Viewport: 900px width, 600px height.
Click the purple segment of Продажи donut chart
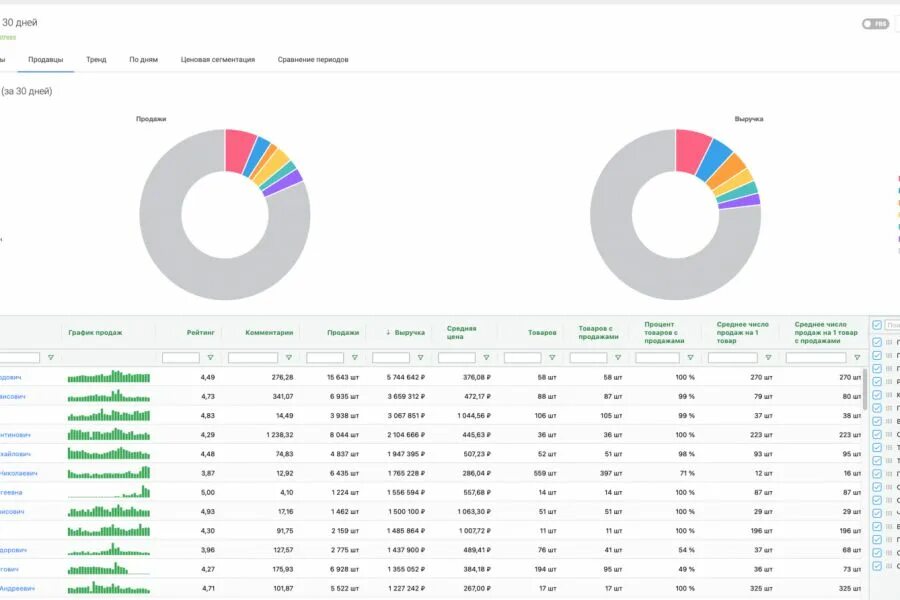tap(285, 183)
